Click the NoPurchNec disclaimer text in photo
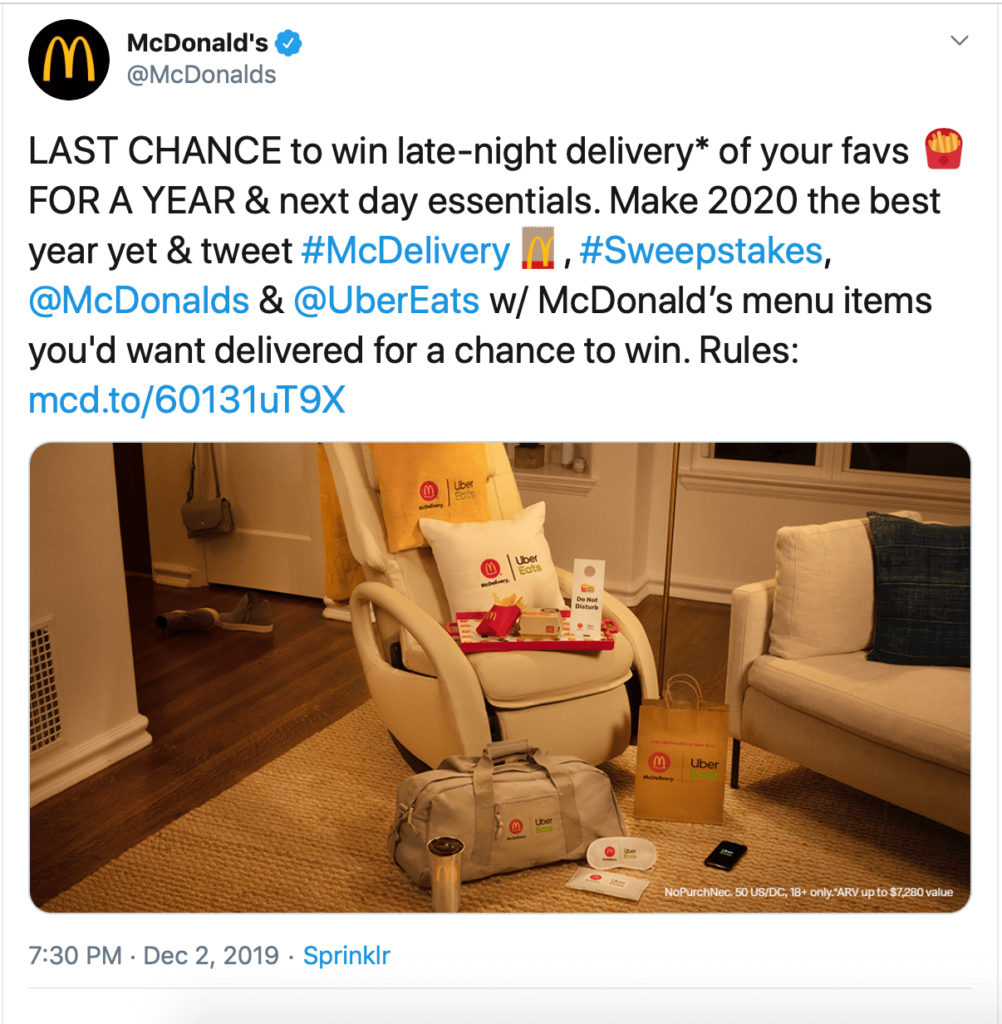This screenshot has height=1024, width=1002. pyautogui.click(x=809, y=892)
